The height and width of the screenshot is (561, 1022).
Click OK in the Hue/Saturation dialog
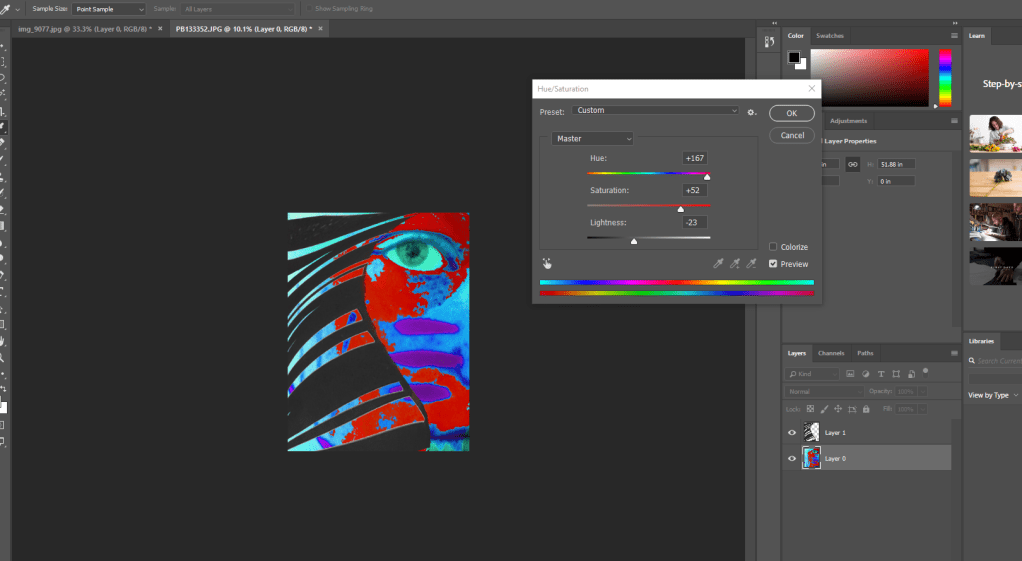(791, 114)
